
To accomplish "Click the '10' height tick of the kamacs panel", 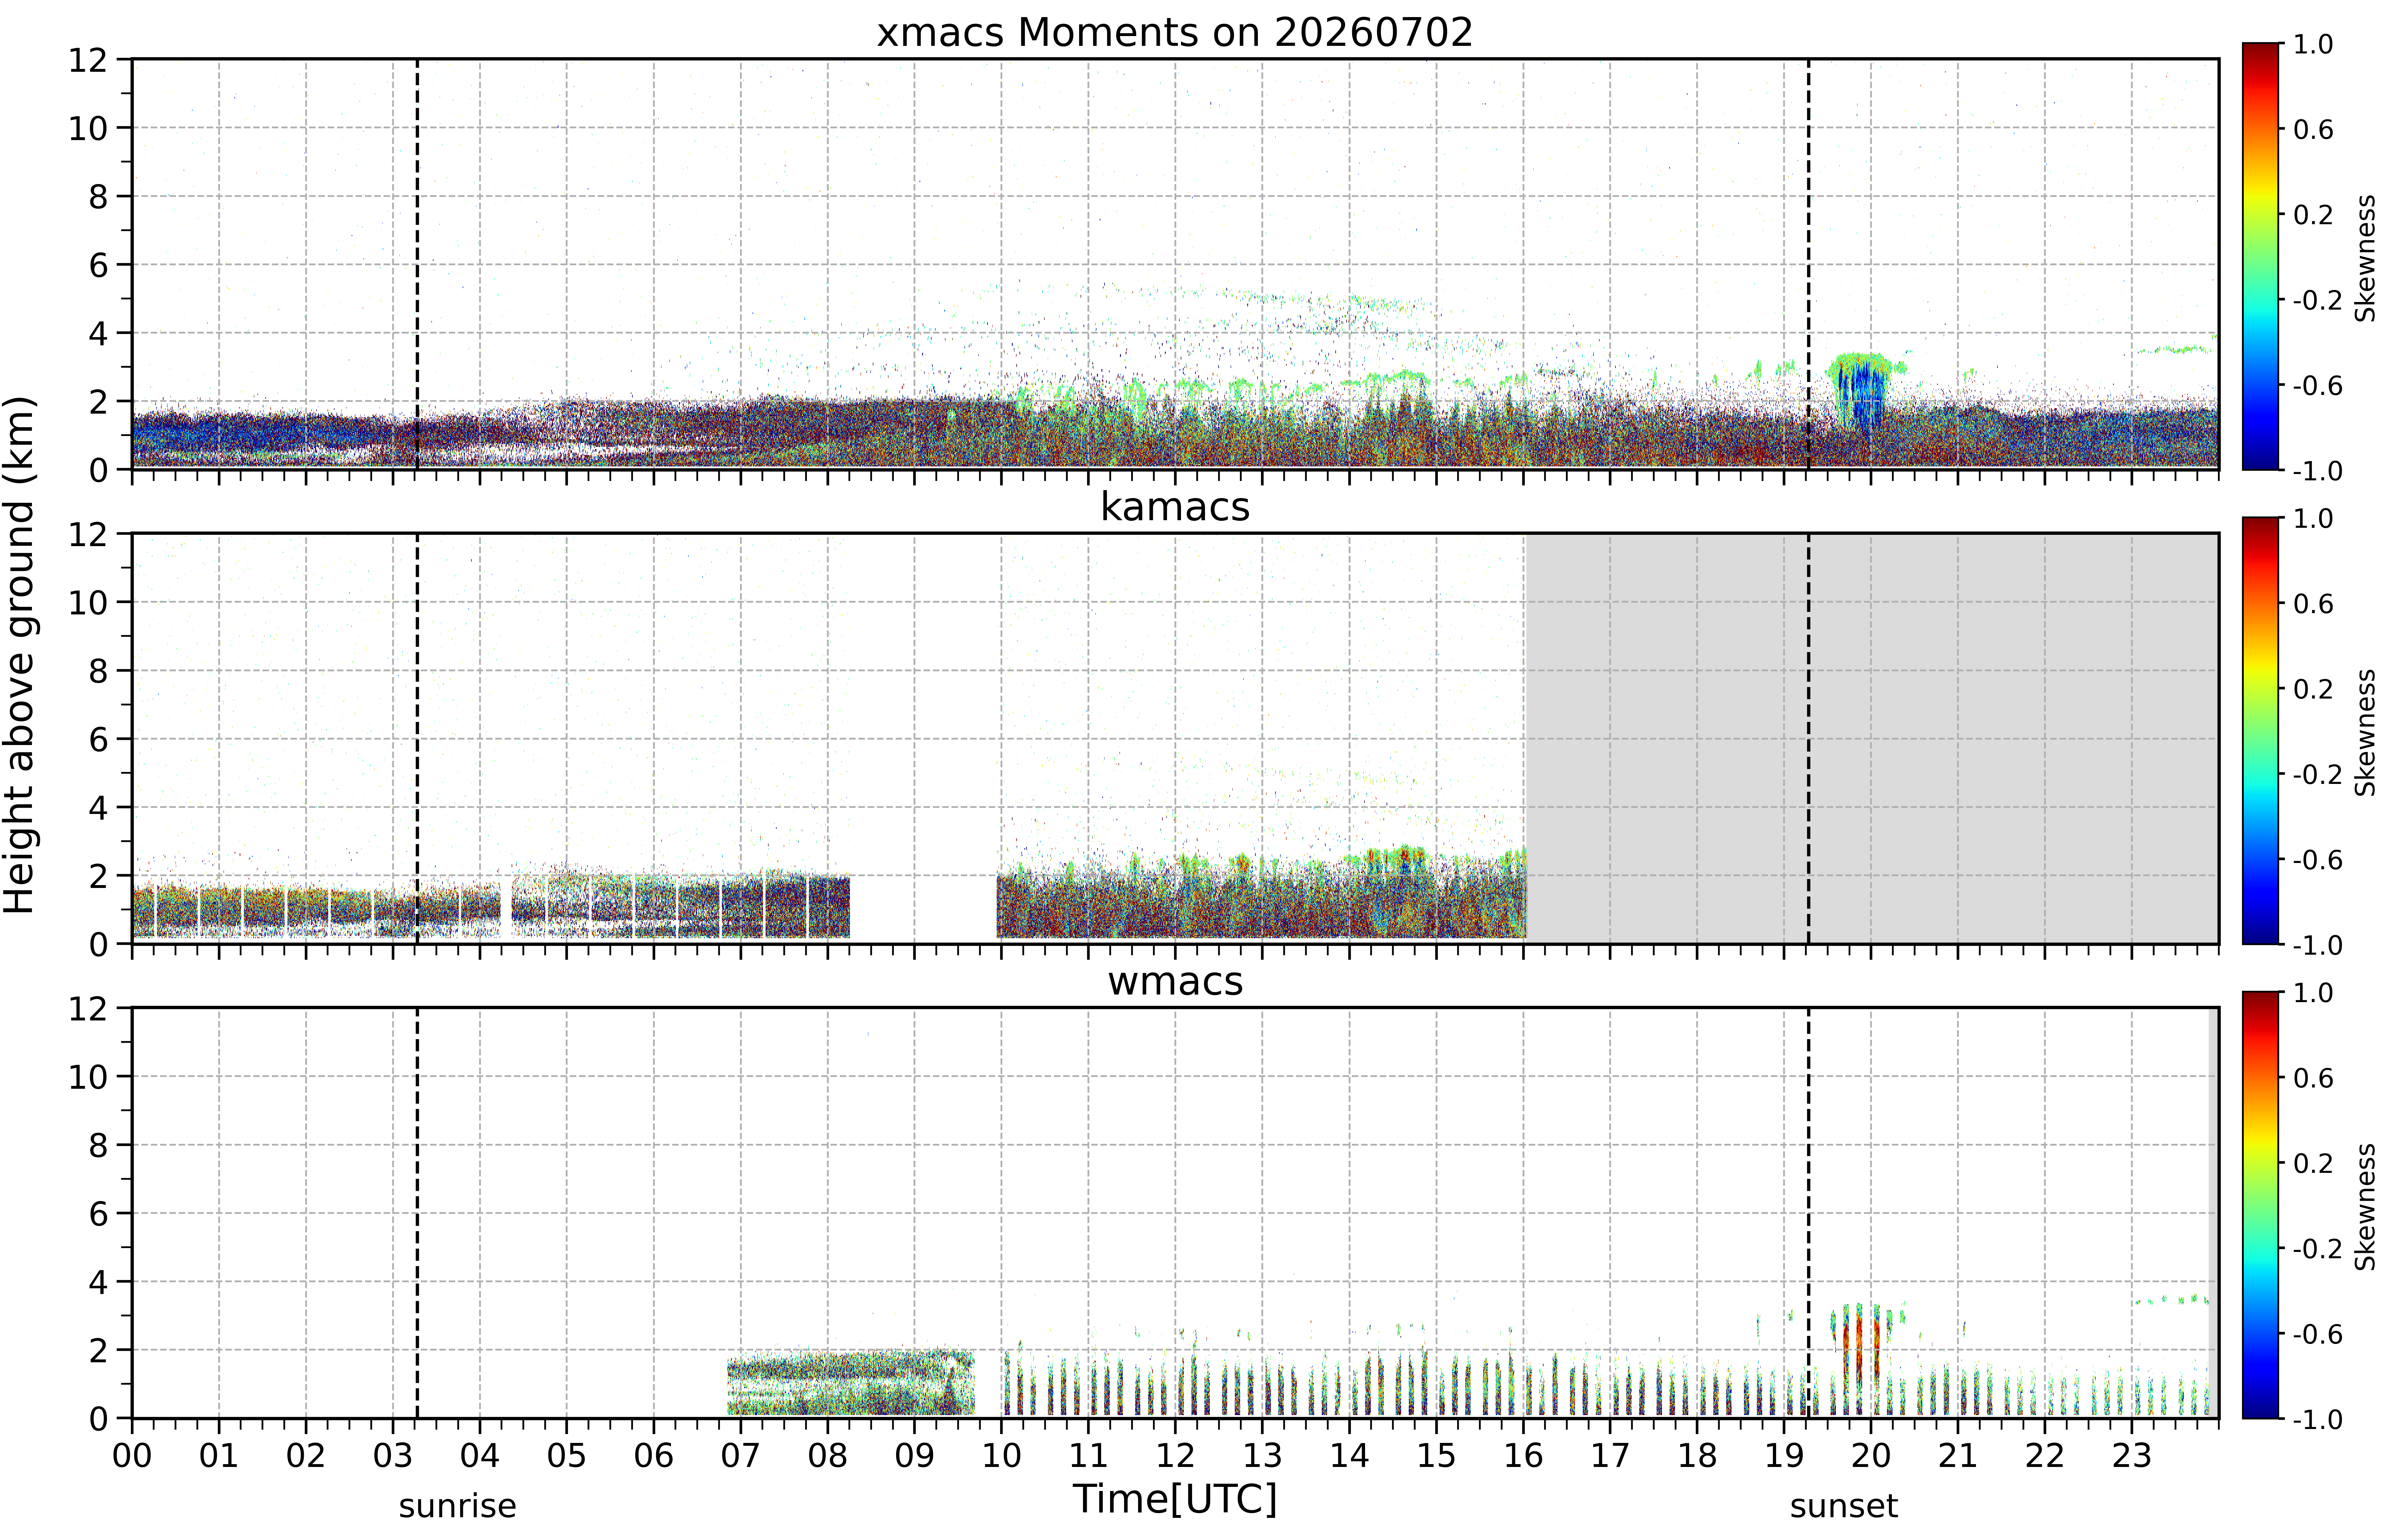I will tap(88, 602).
